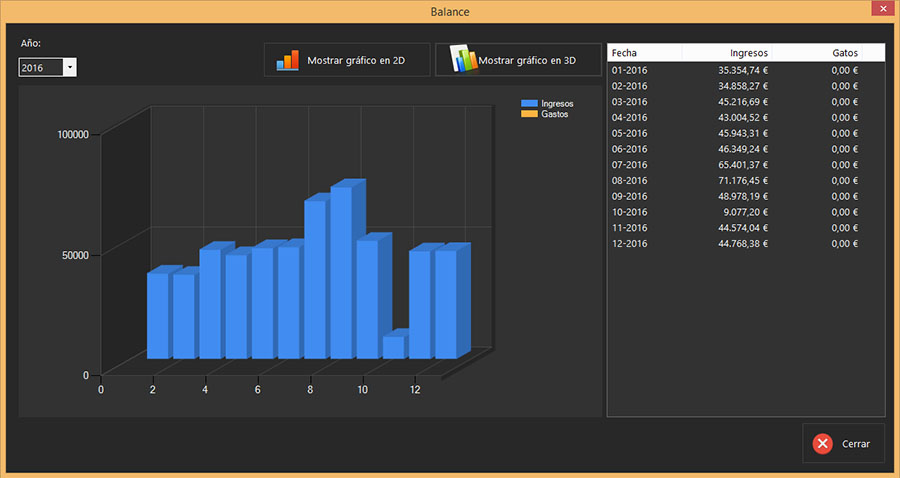
Task: Click the 45.943,31 € income value
Action: pyautogui.click(x=743, y=133)
